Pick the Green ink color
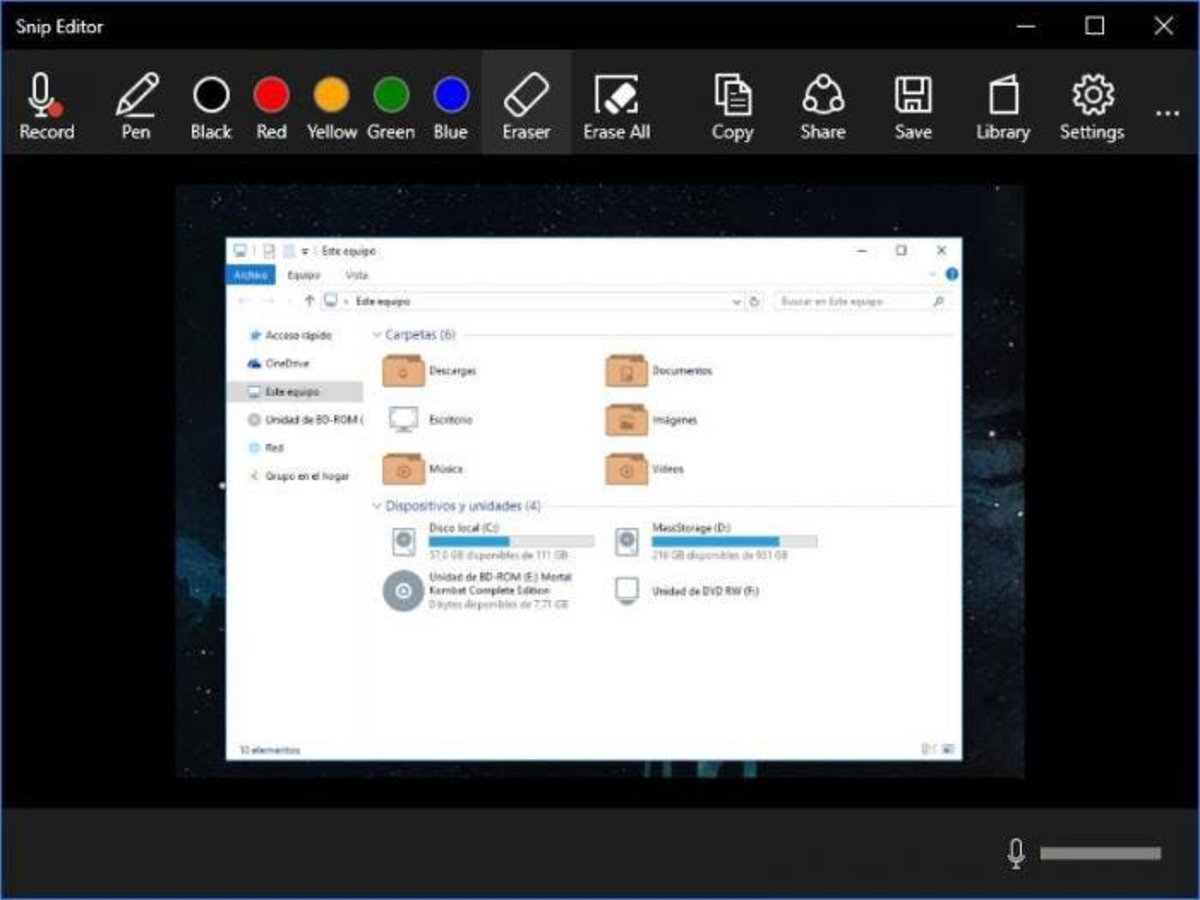The width and height of the screenshot is (1200, 900). 391,106
